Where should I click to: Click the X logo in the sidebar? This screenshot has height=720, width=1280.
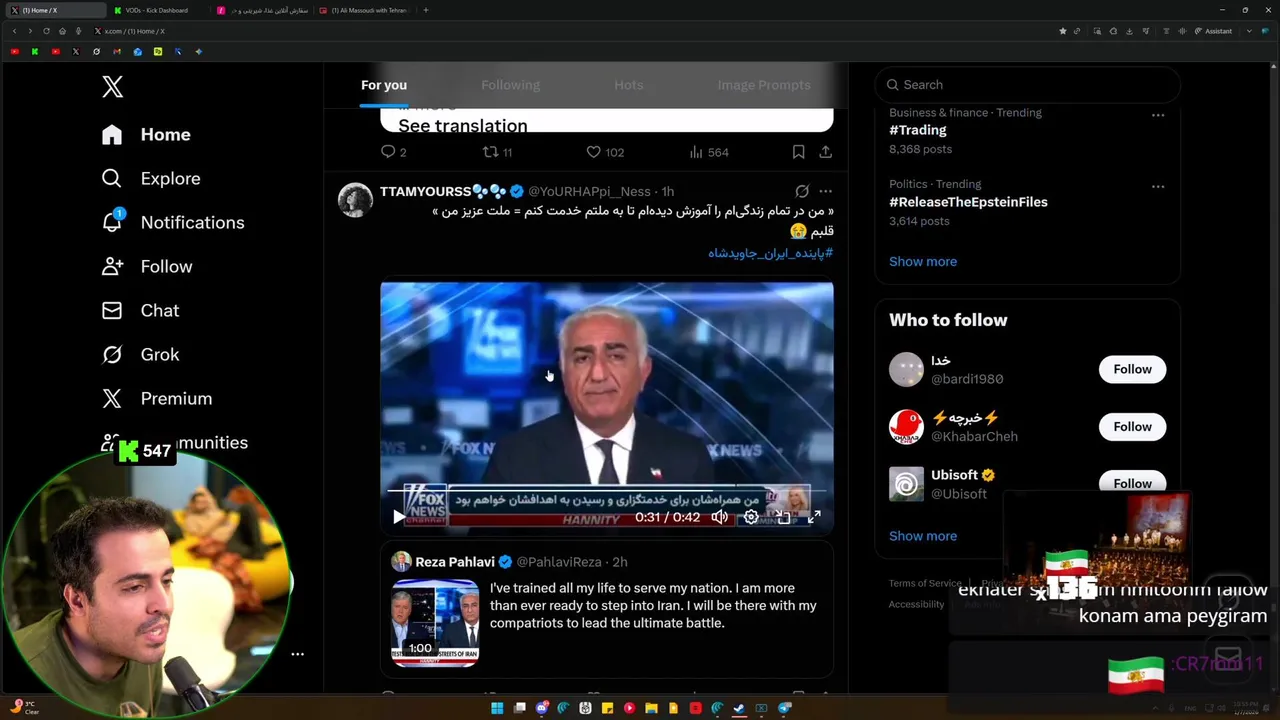click(x=112, y=87)
